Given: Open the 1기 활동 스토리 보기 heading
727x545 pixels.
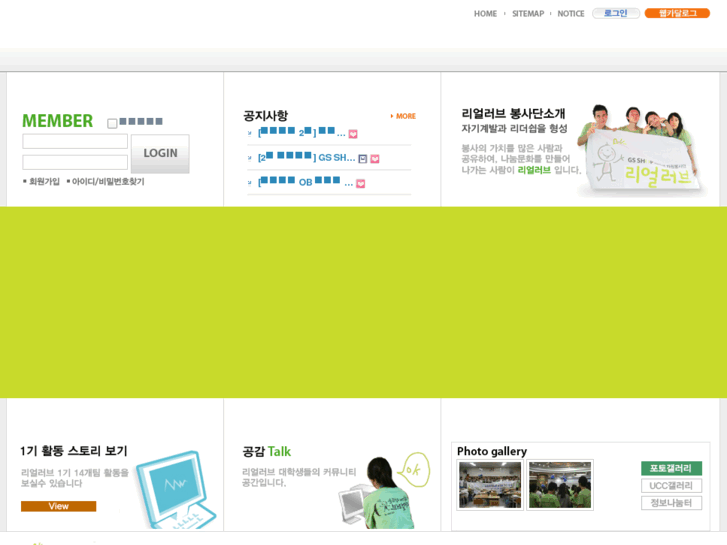Looking at the screenshot, I should pos(74,451).
